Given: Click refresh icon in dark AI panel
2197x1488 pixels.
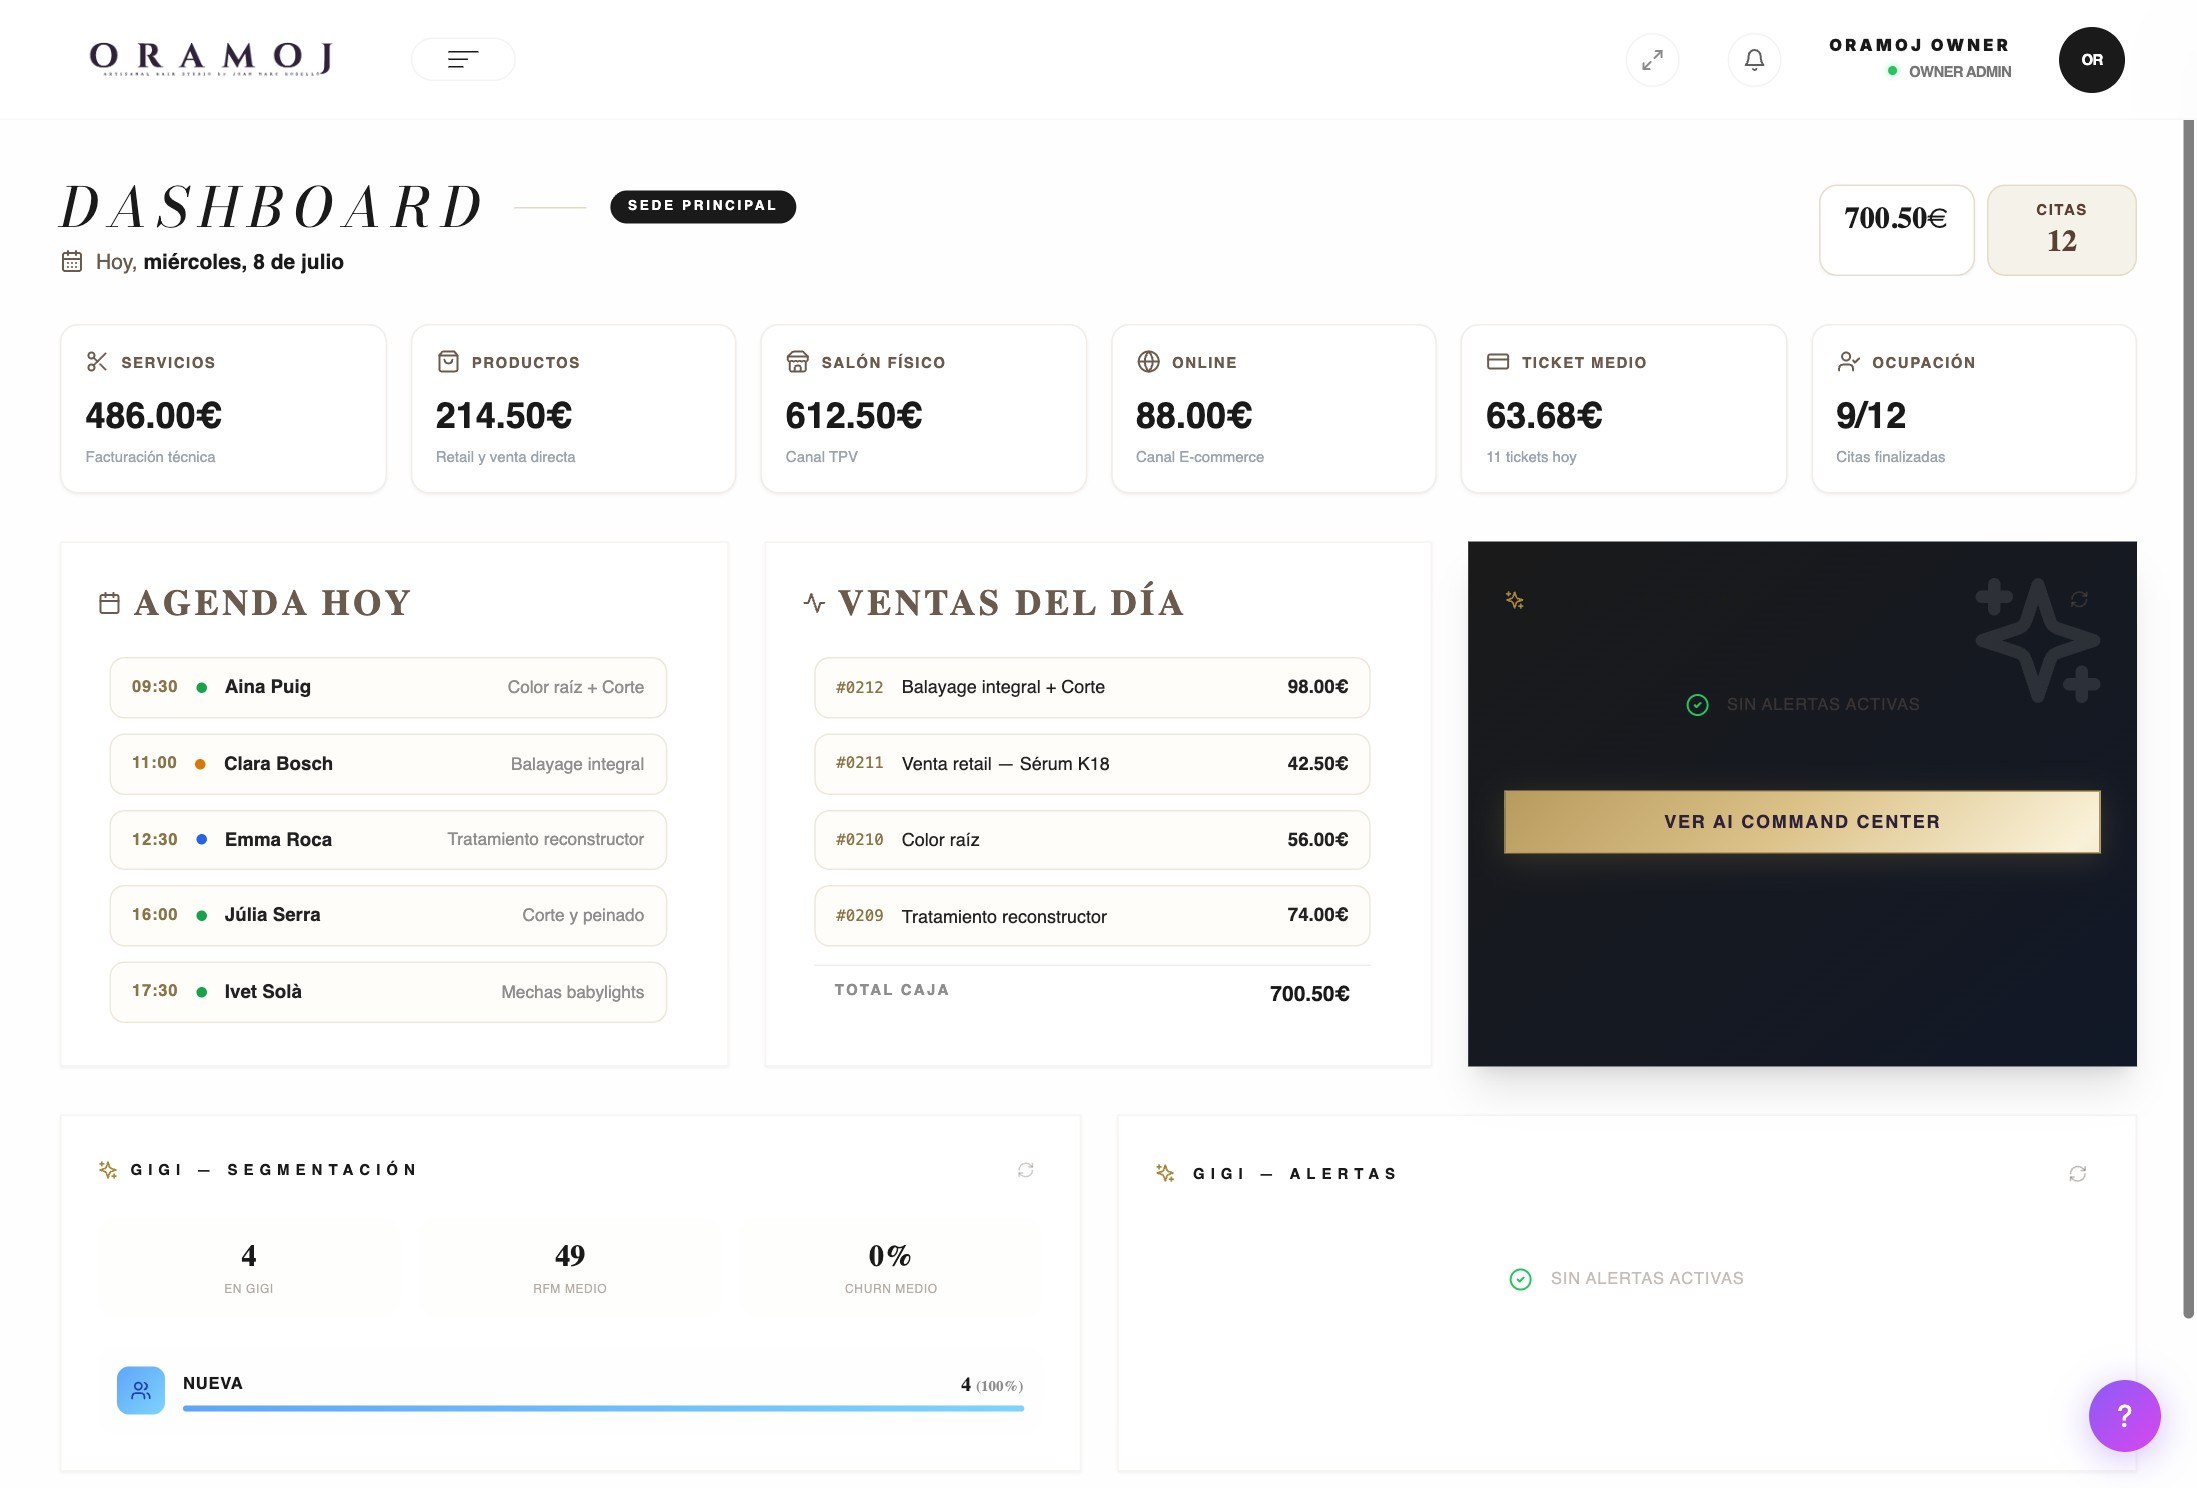Looking at the screenshot, I should [x=2079, y=599].
